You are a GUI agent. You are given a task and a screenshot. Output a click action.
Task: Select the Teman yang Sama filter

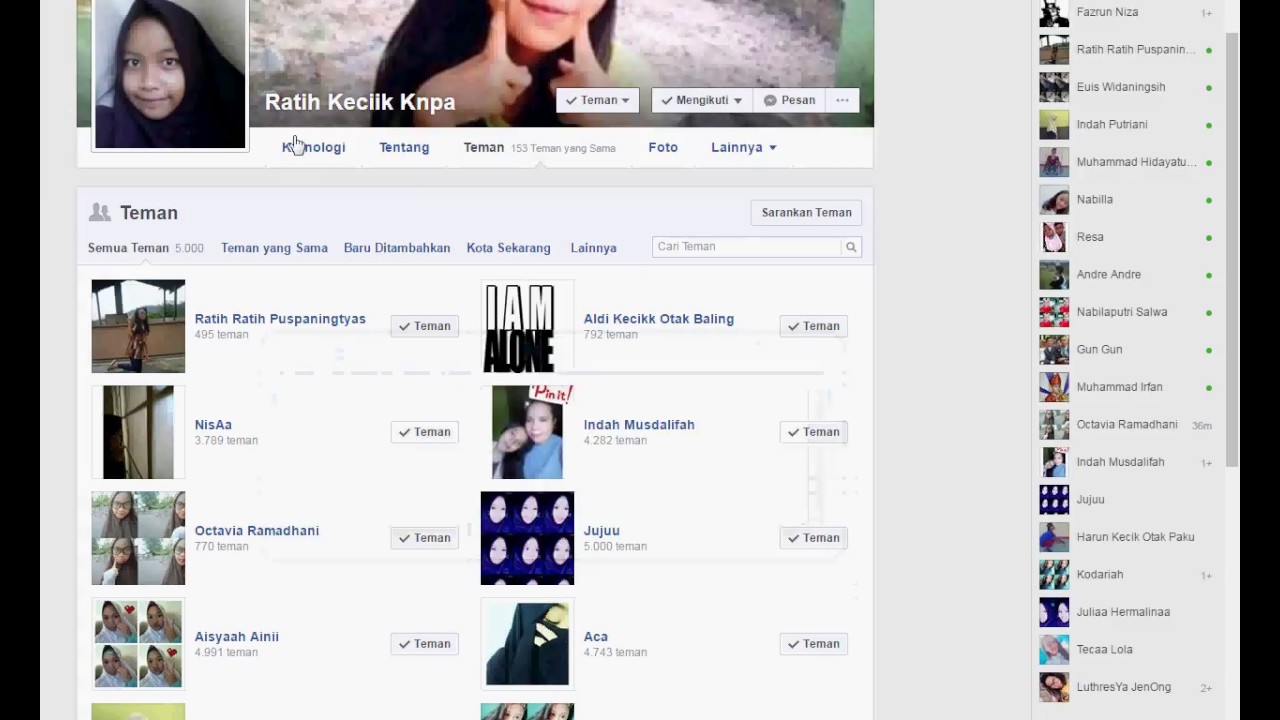pos(274,248)
